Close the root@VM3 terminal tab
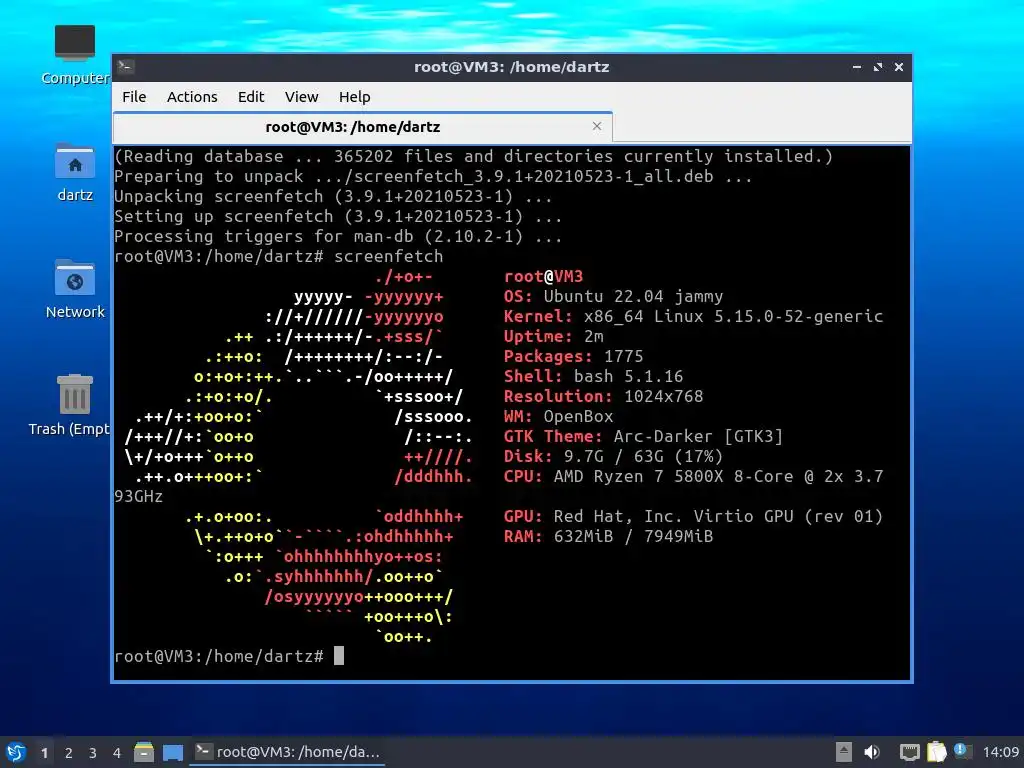The height and width of the screenshot is (768, 1024). pyautogui.click(x=597, y=126)
